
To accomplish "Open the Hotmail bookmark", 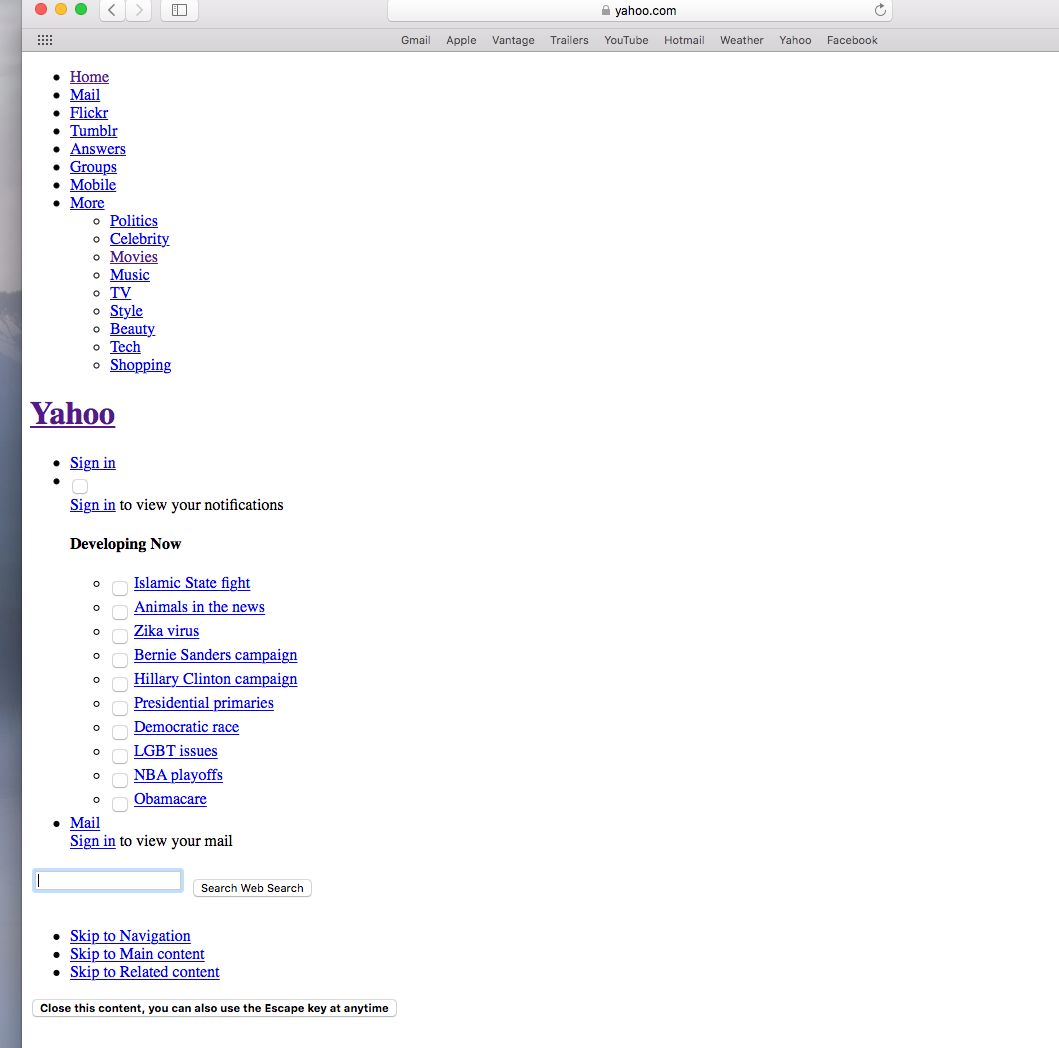I will 684,40.
